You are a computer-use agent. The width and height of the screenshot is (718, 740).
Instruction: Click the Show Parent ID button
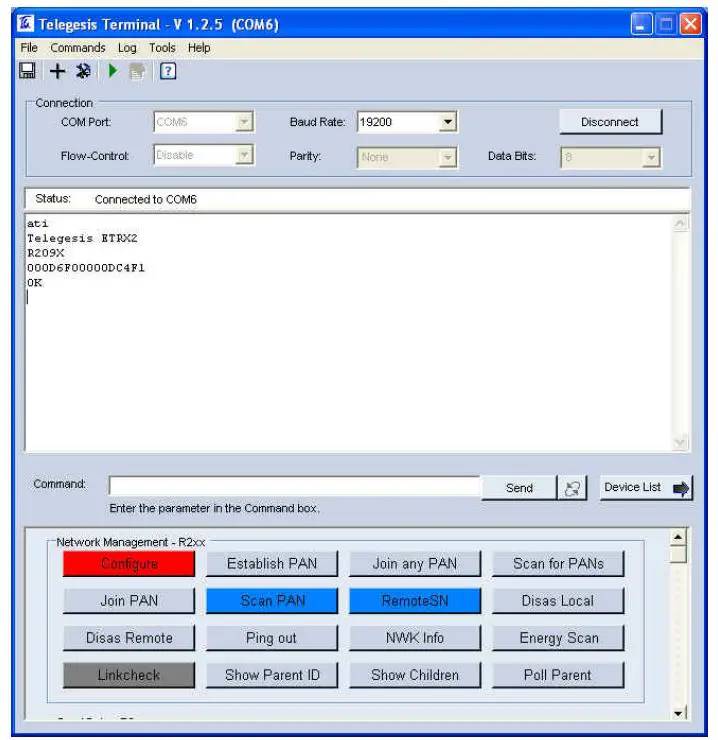tap(272, 675)
